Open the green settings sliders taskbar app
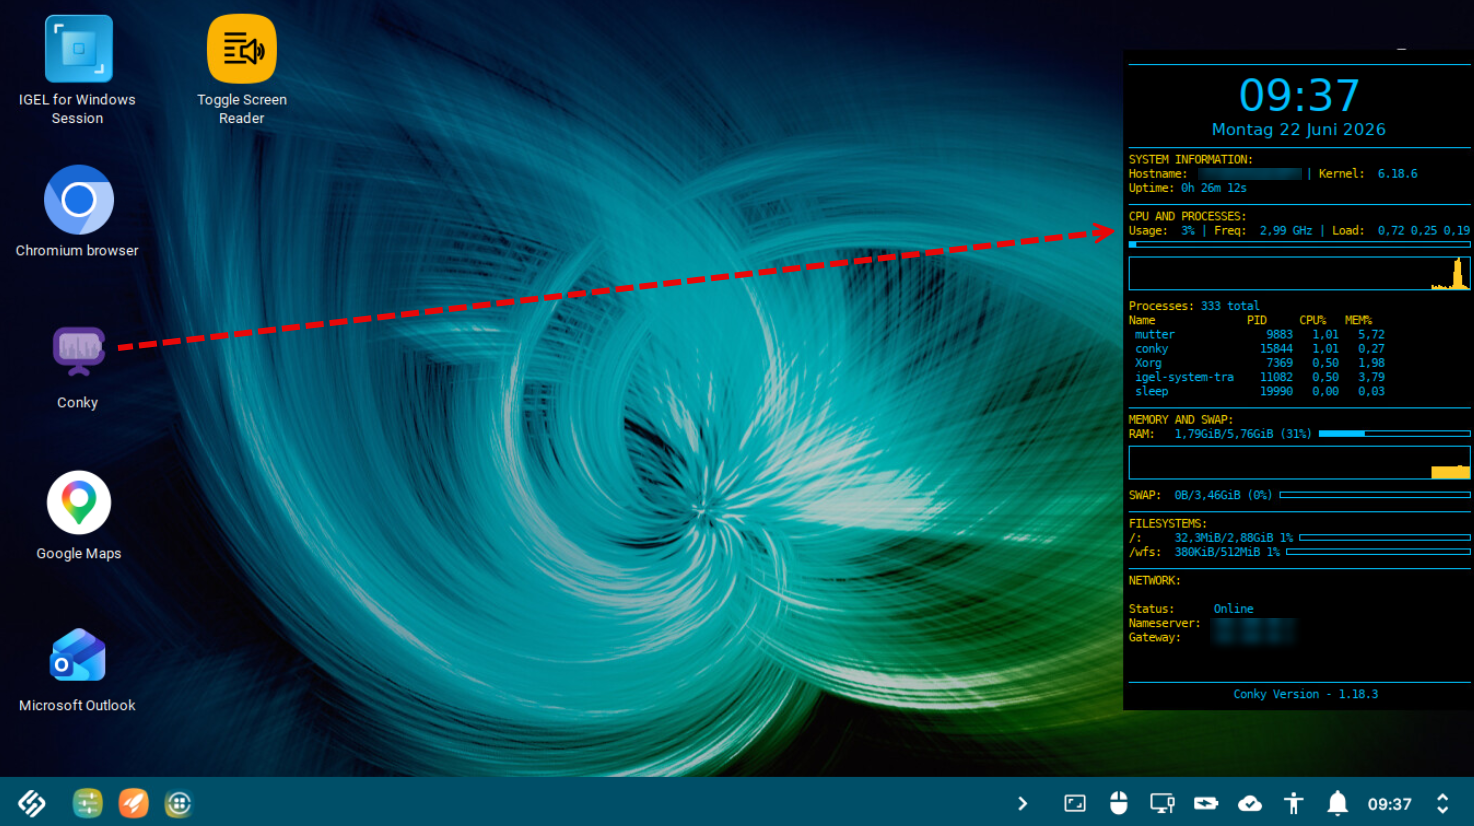1474x826 pixels. (88, 803)
